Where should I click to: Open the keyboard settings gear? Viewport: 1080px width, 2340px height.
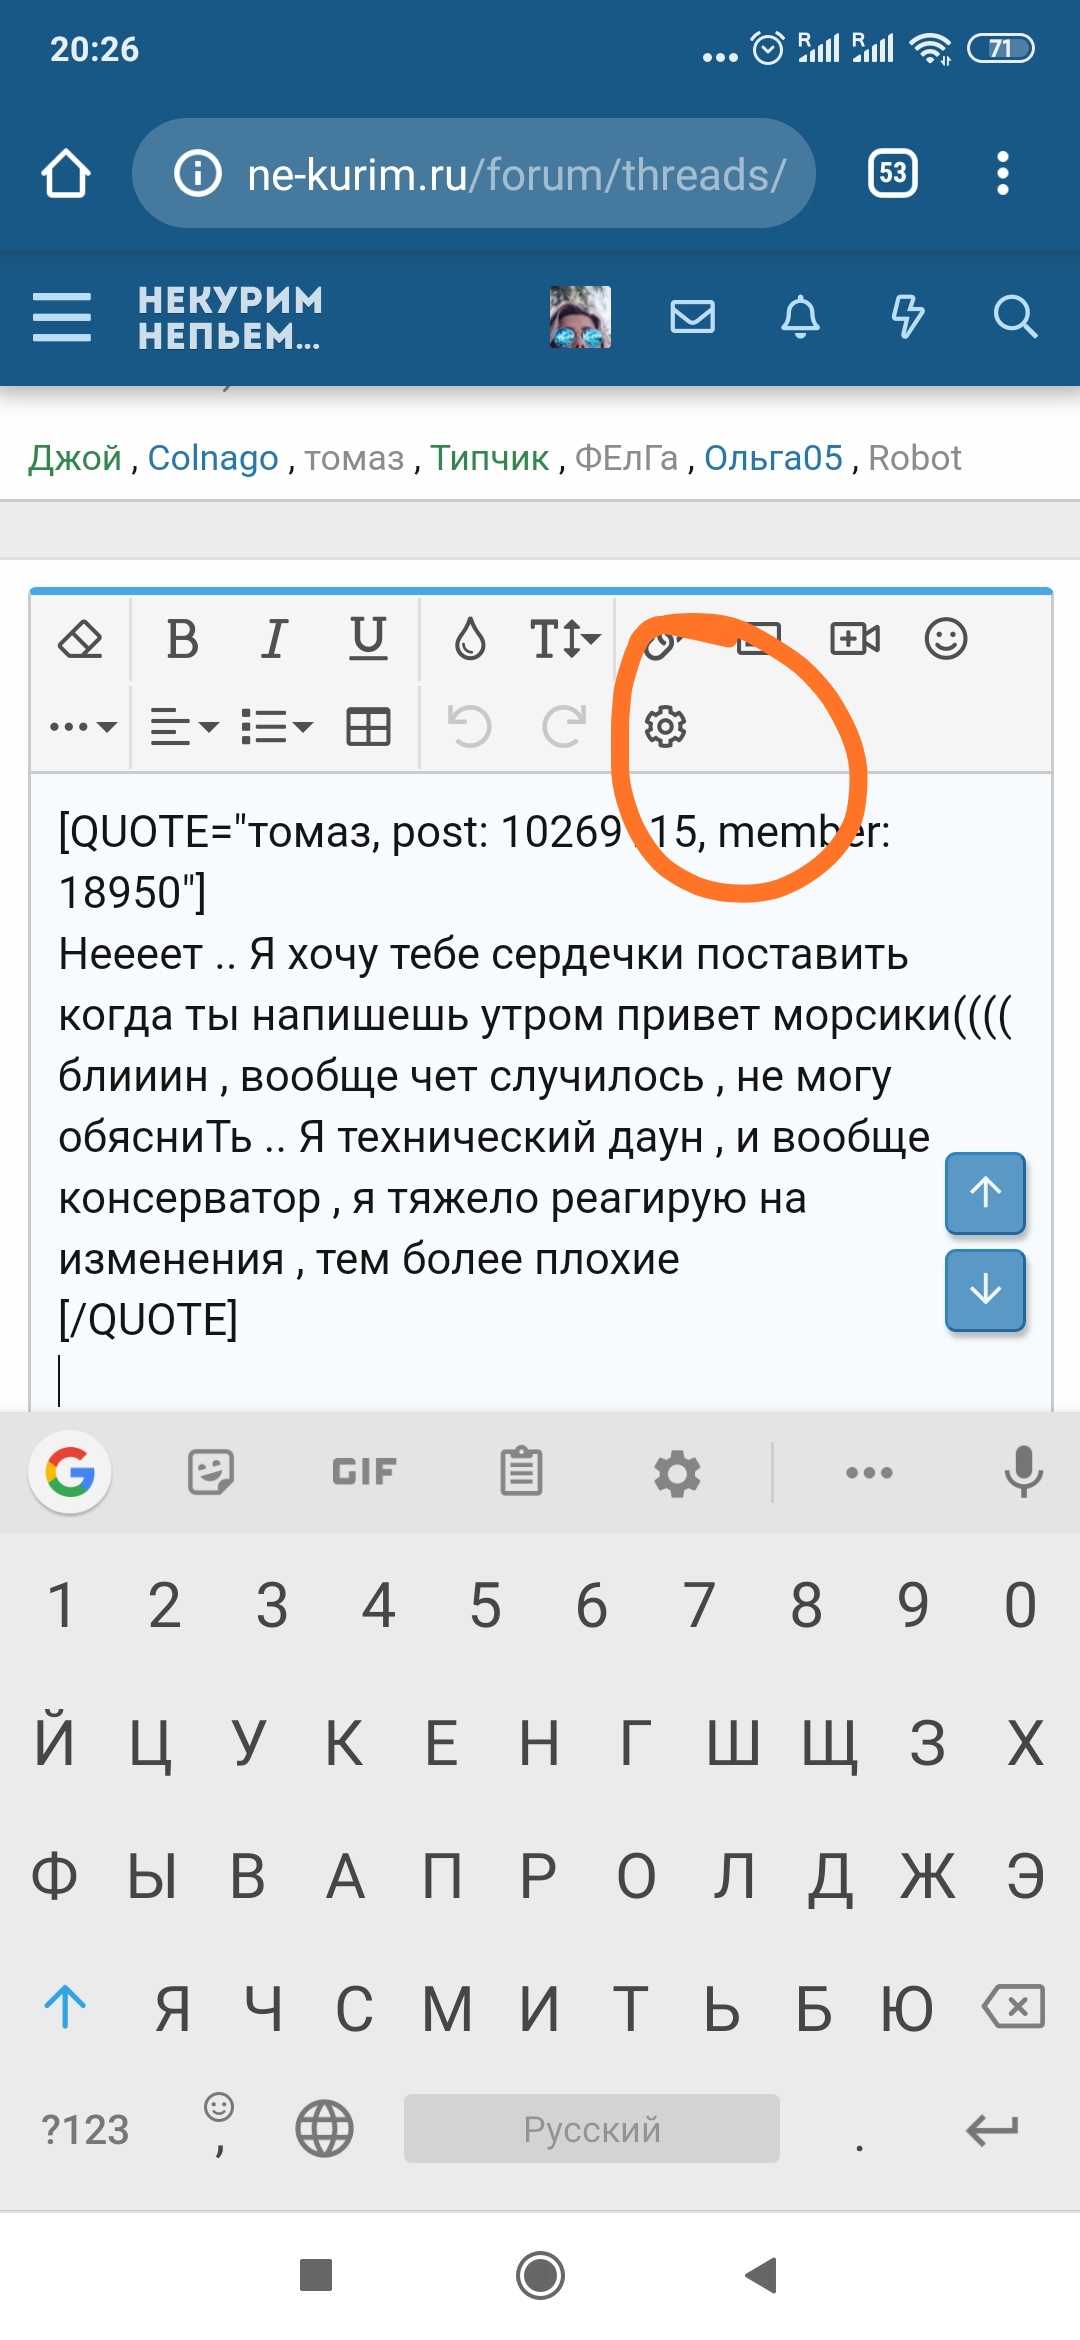(677, 1473)
